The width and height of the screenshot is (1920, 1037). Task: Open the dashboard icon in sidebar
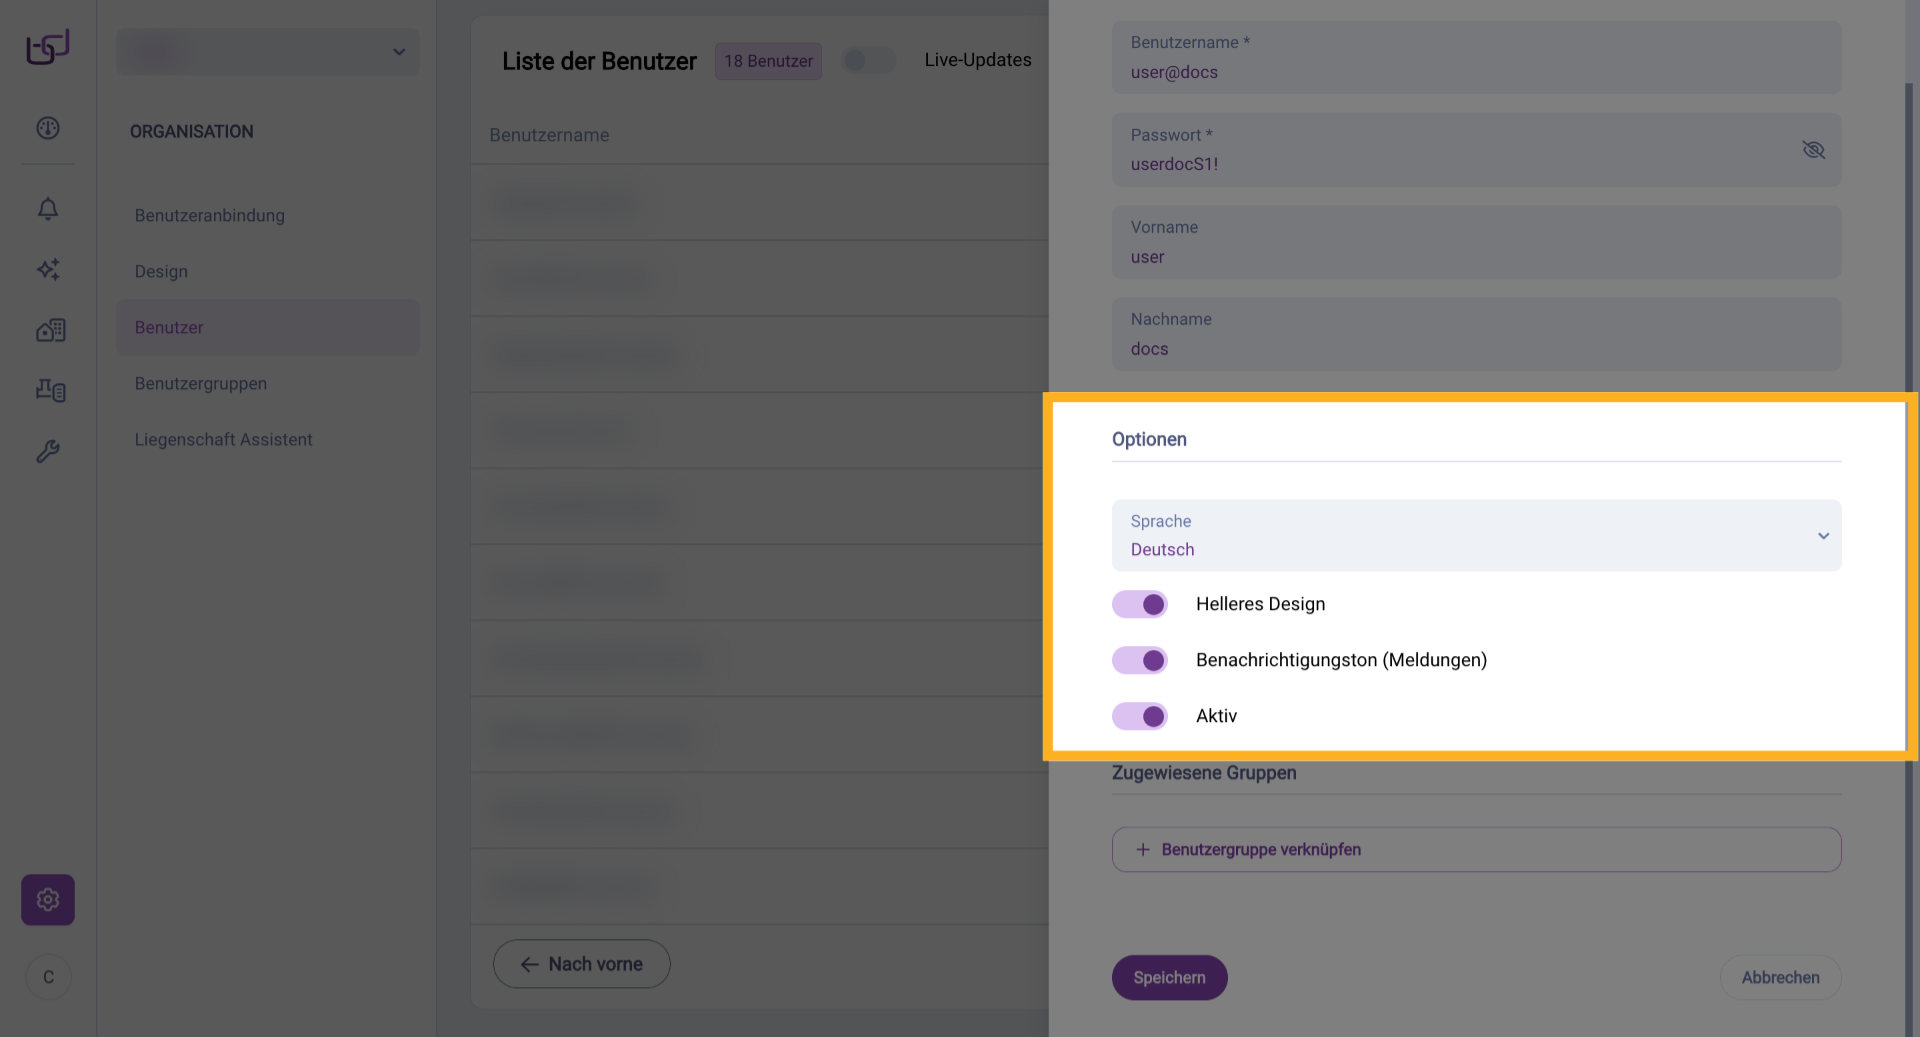pos(48,128)
